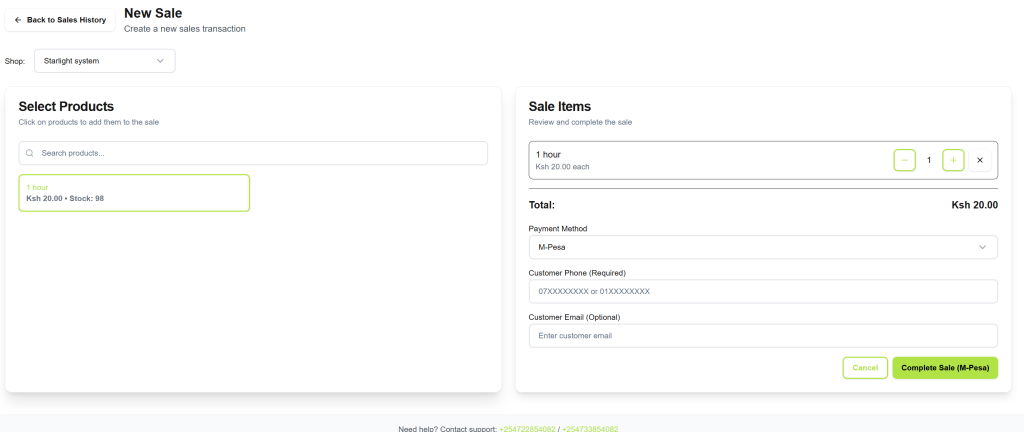Go back to Sales History
Screen dimensions: 1024x432
pyautogui.click(x=60, y=20)
